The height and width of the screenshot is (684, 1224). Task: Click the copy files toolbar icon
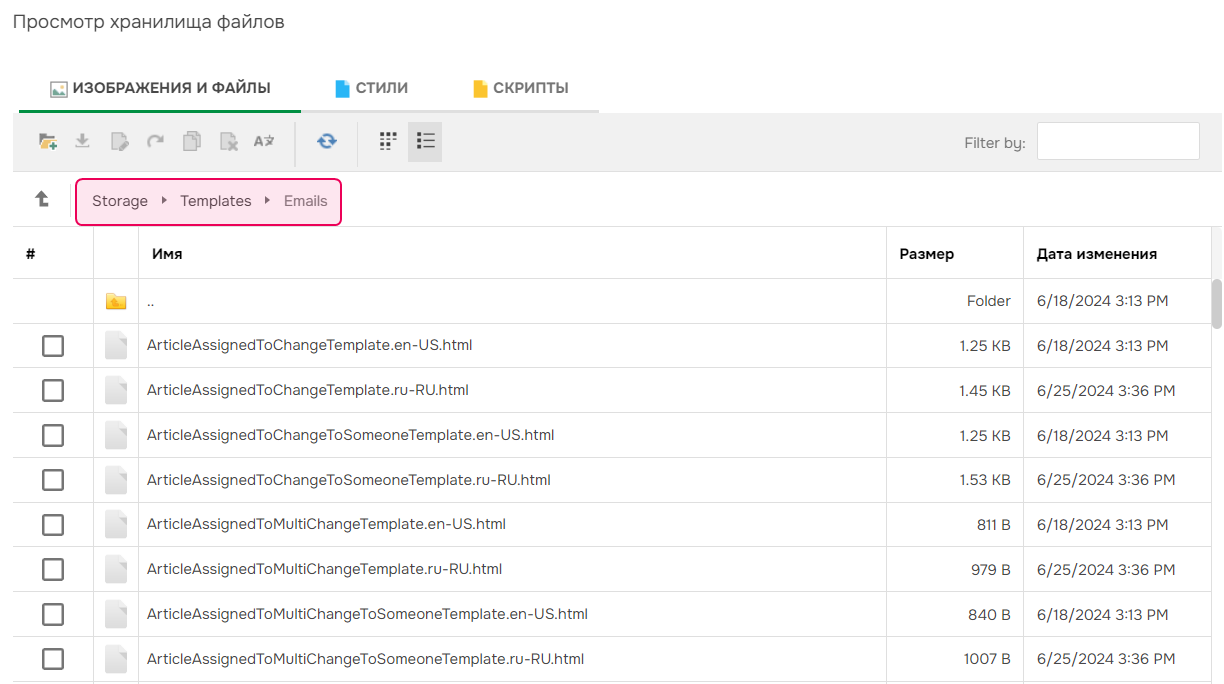coord(192,142)
